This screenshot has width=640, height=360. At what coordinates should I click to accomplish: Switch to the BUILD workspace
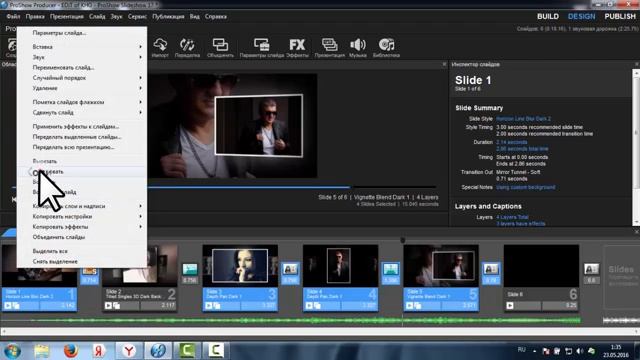548,16
